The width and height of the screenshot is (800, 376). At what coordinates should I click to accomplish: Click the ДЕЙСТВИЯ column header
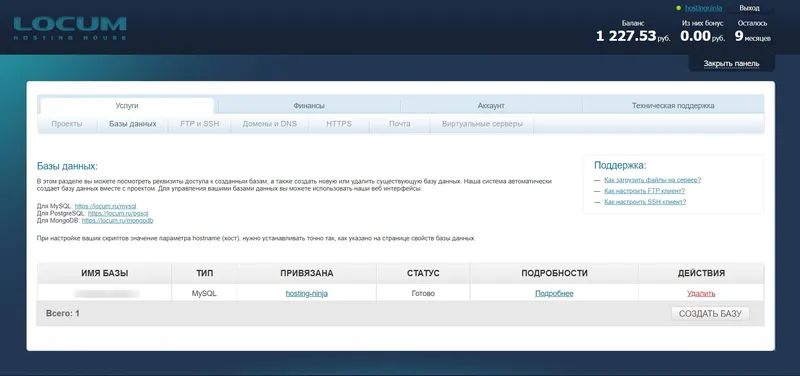pos(701,273)
